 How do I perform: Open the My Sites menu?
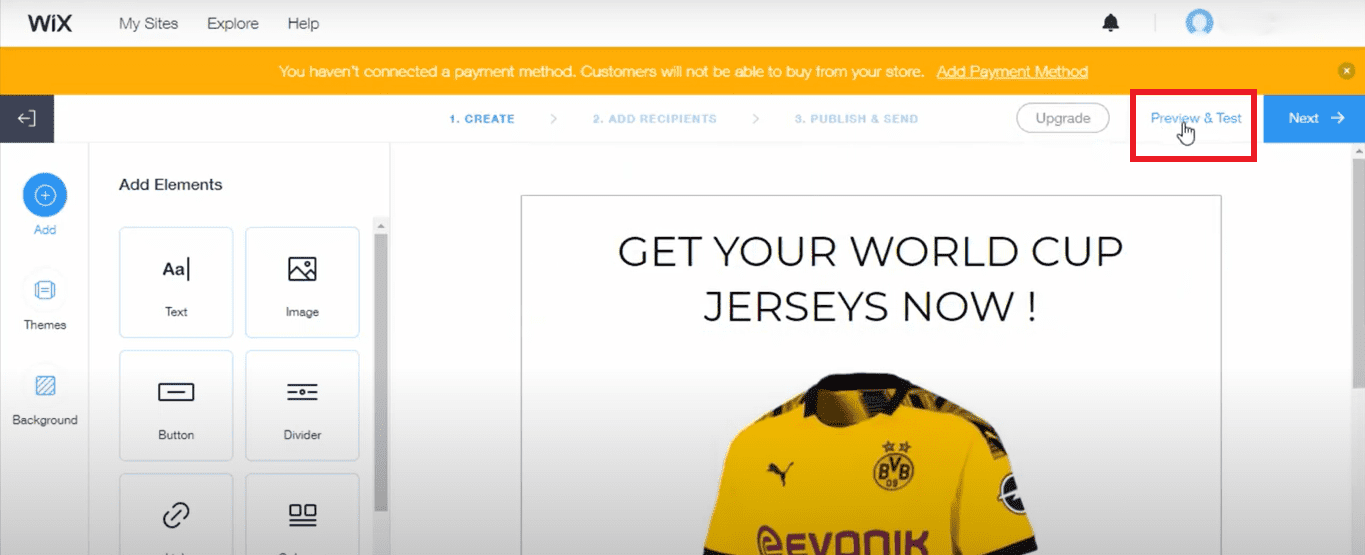tap(148, 23)
